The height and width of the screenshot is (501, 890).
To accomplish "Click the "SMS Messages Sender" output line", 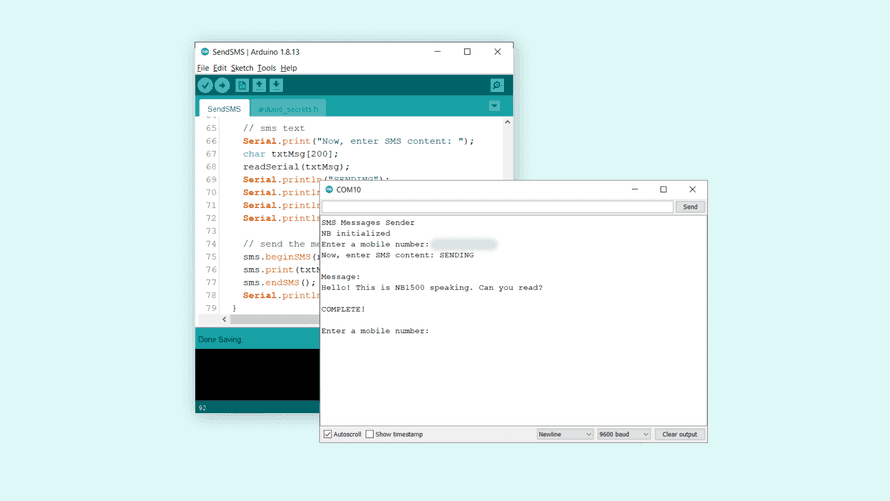I will [x=368, y=222].
